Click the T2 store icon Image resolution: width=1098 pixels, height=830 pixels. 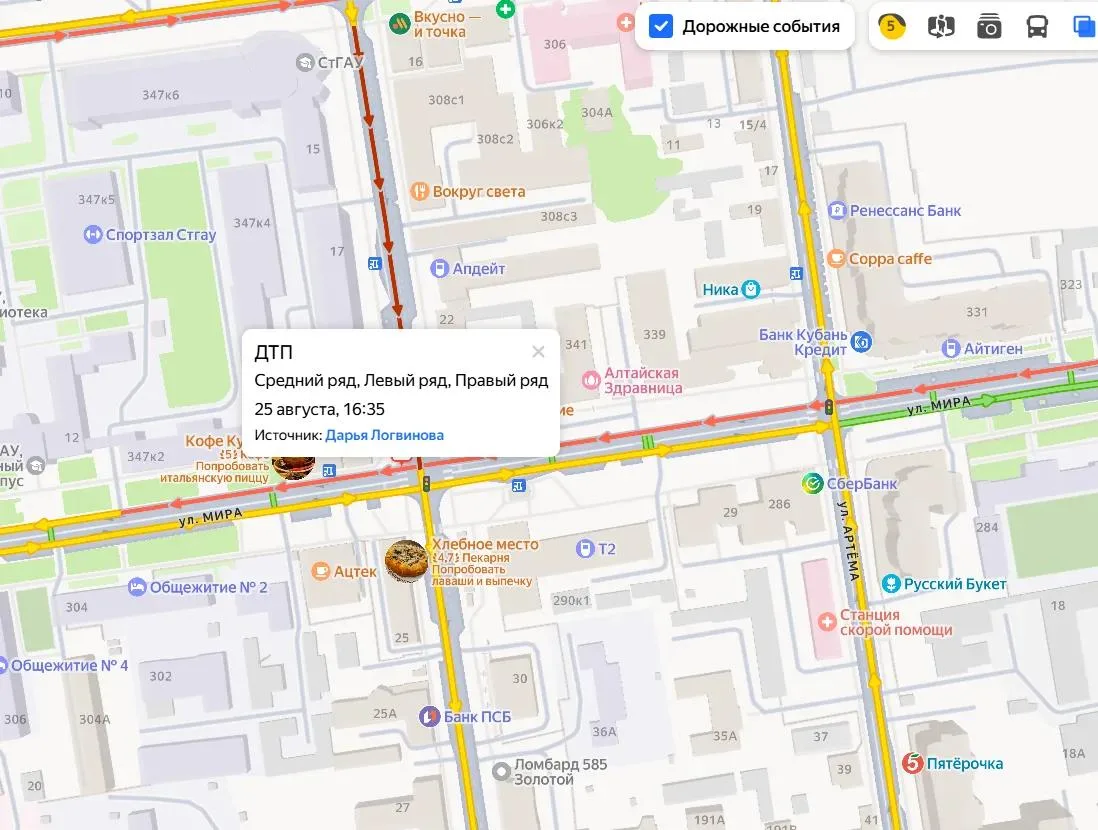tap(585, 548)
